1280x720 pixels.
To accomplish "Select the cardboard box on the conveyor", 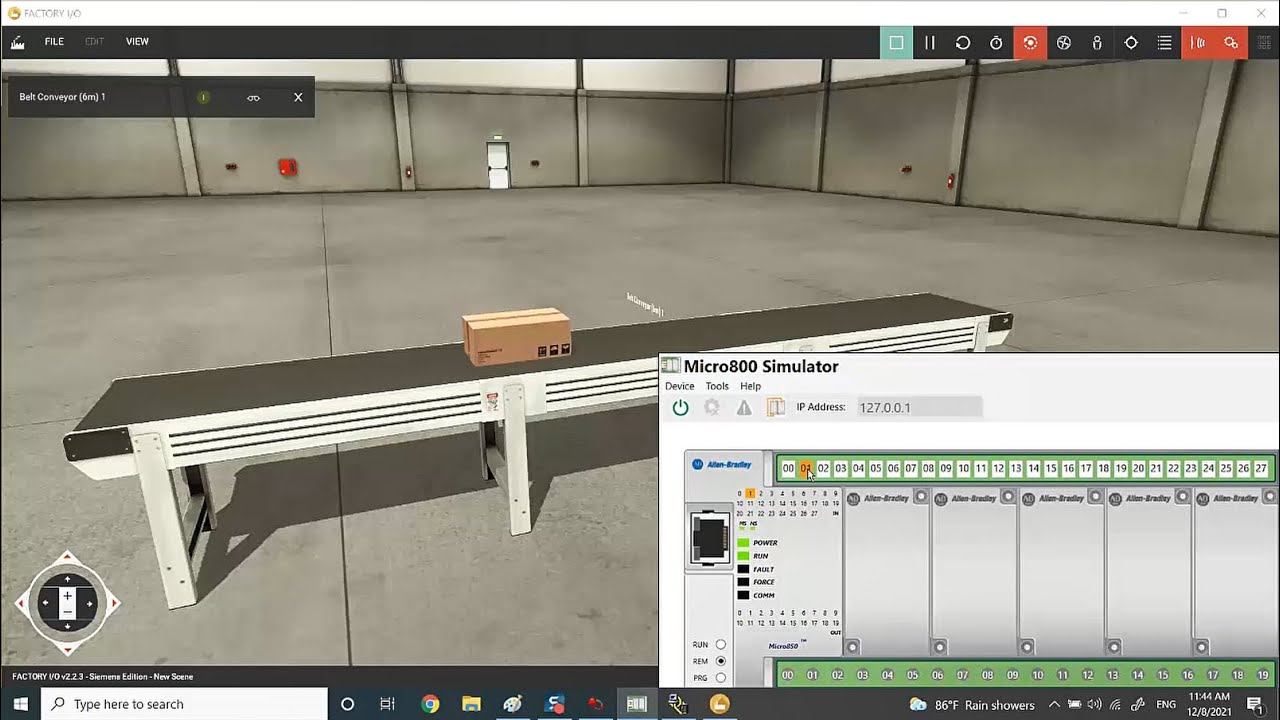I will click(516, 336).
